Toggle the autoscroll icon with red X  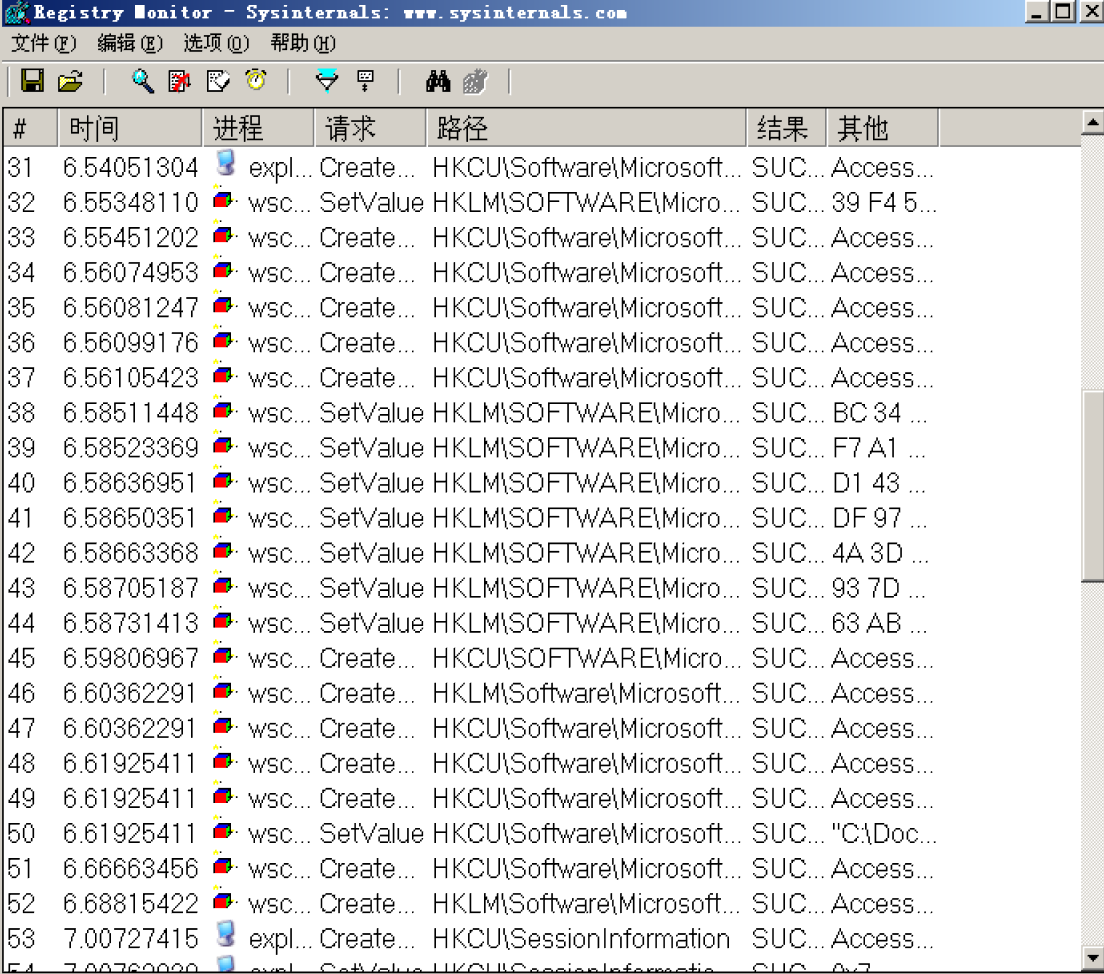[180, 81]
